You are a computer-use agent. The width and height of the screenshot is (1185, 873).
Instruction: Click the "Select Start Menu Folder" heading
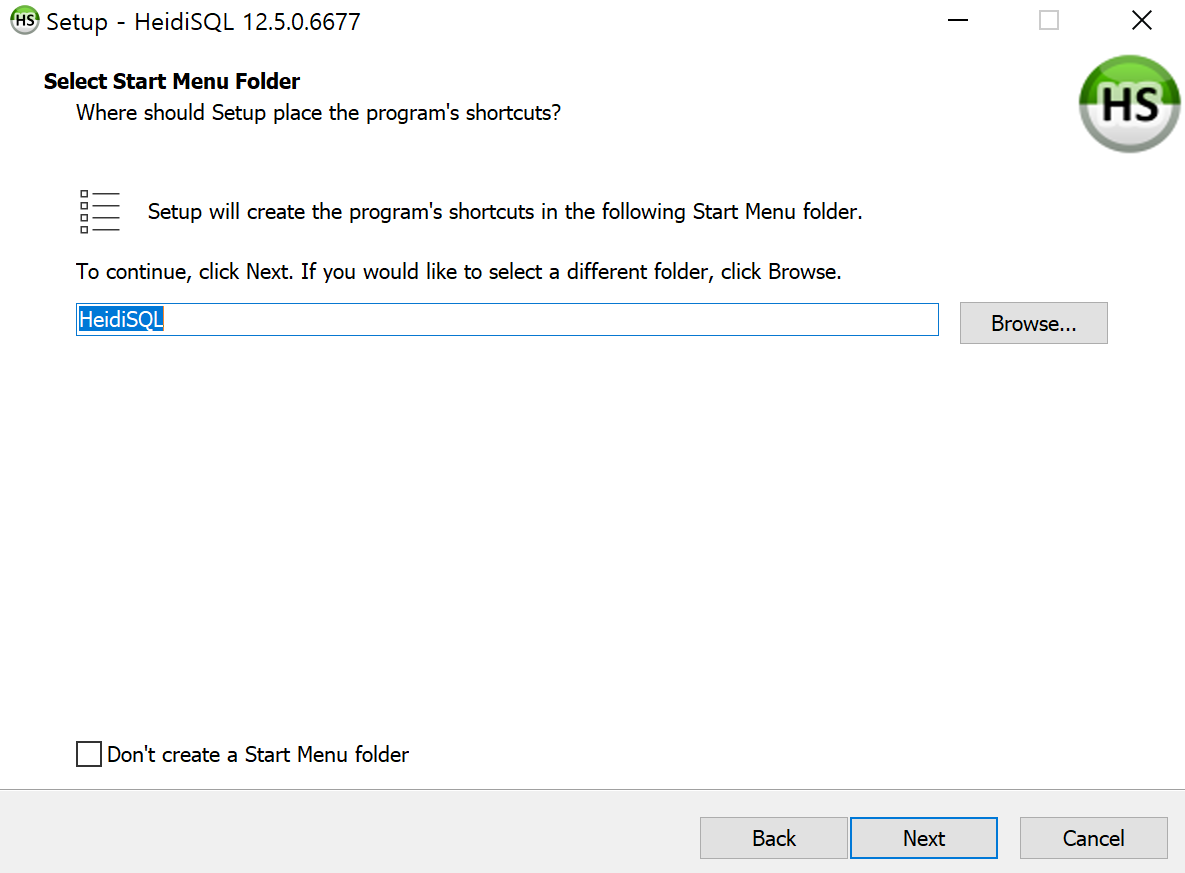pyautogui.click(x=172, y=81)
